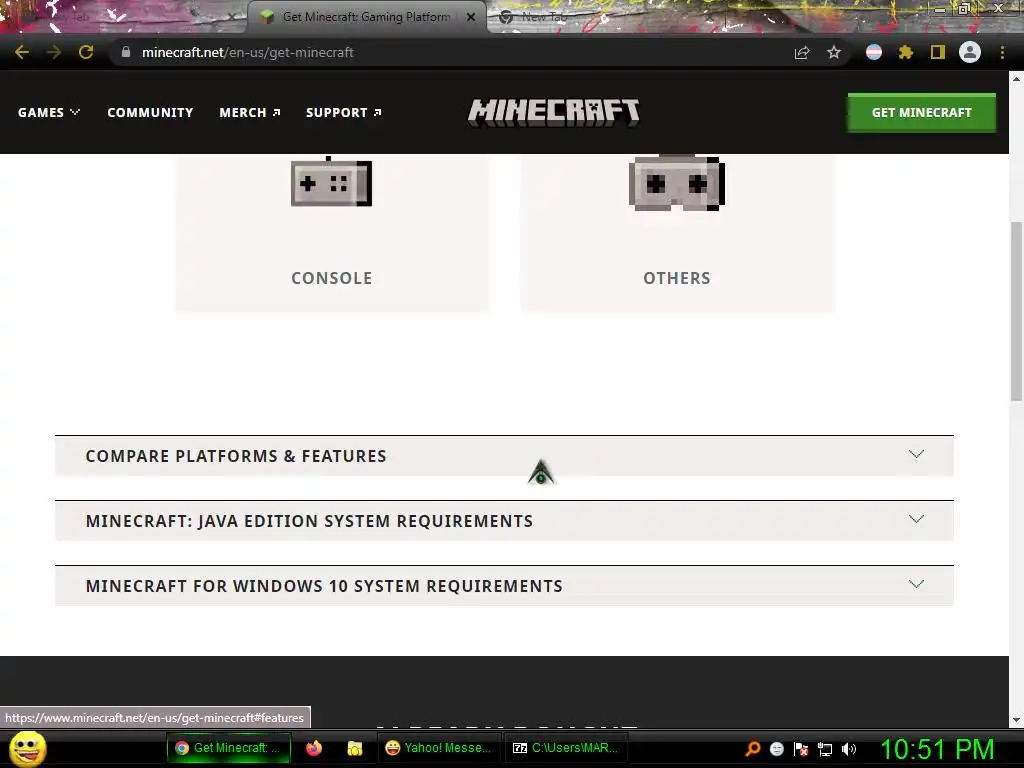Viewport: 1024px width, 768px height.
Task: Close the Get Minecraft tab
Action: click(x=471, y=17)
